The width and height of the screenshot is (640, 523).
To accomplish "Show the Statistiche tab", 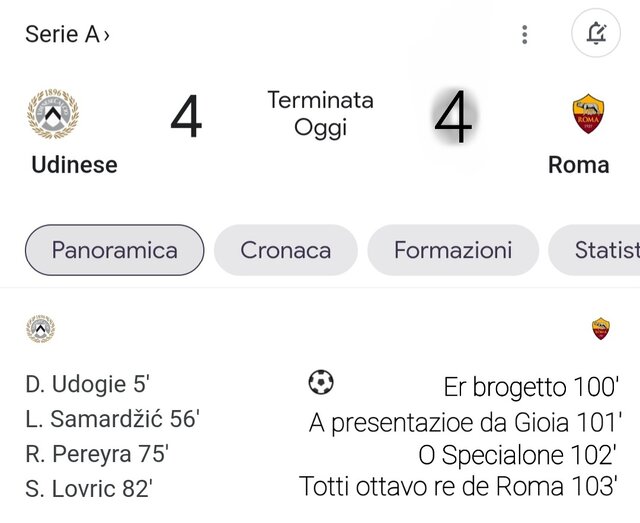I will click(594, 250).
